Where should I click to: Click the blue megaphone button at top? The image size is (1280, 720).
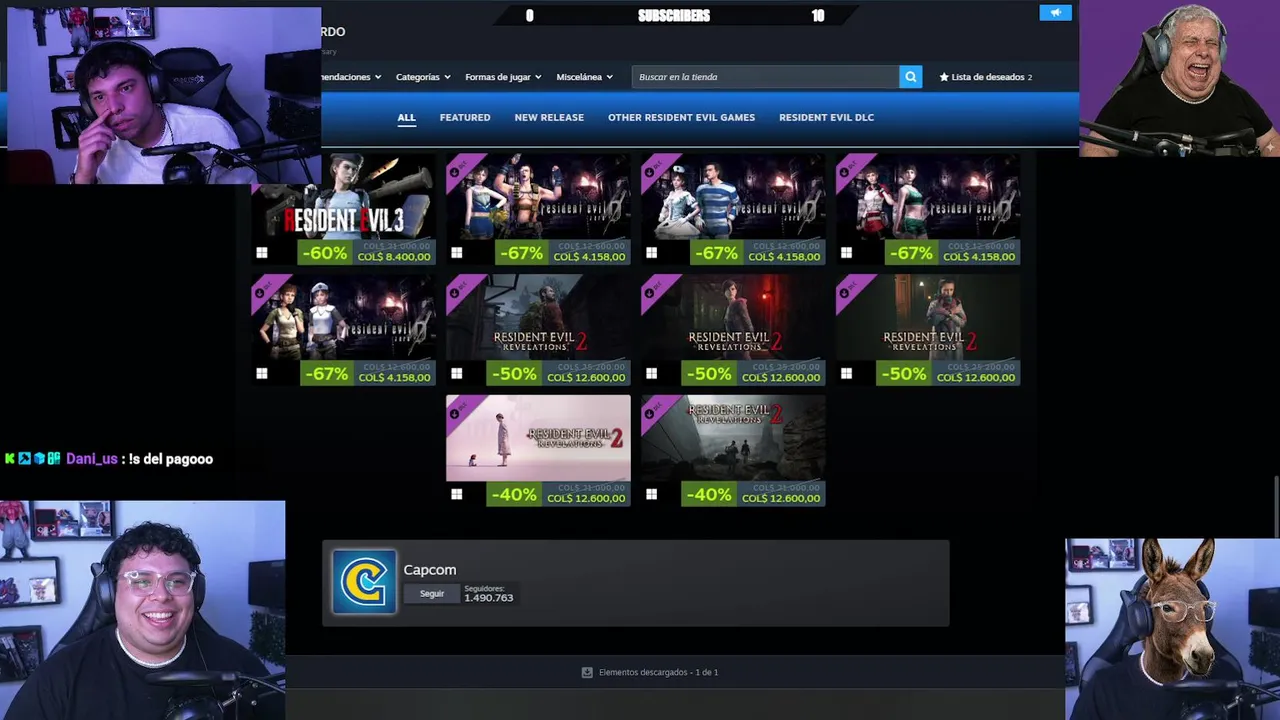(x=1055, y=13)
